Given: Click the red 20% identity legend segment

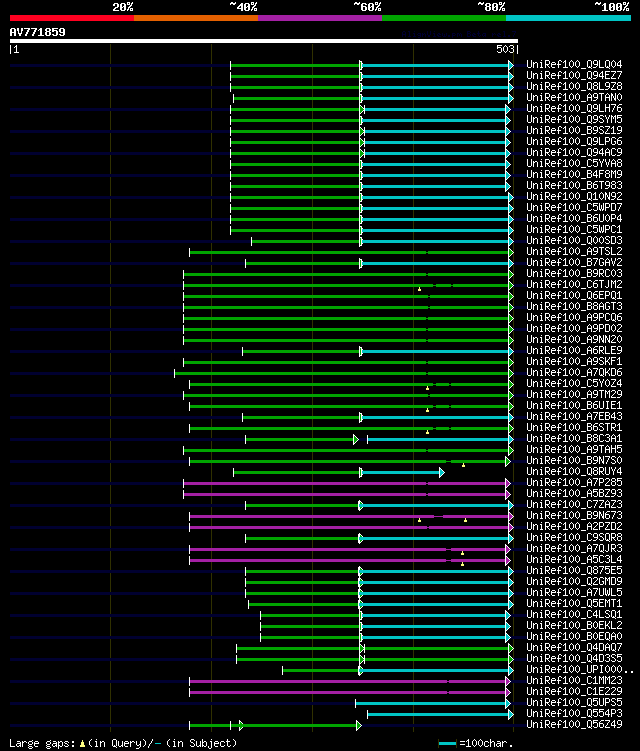Looking at the screenshot, I should tap(72, 18).
